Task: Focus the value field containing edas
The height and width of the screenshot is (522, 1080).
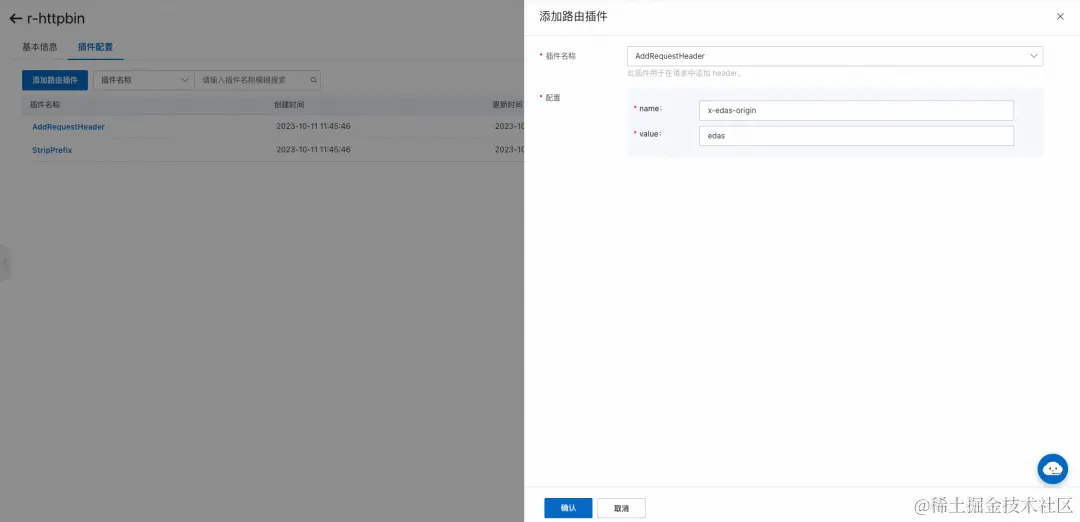Action: click(x=856, y=136)
